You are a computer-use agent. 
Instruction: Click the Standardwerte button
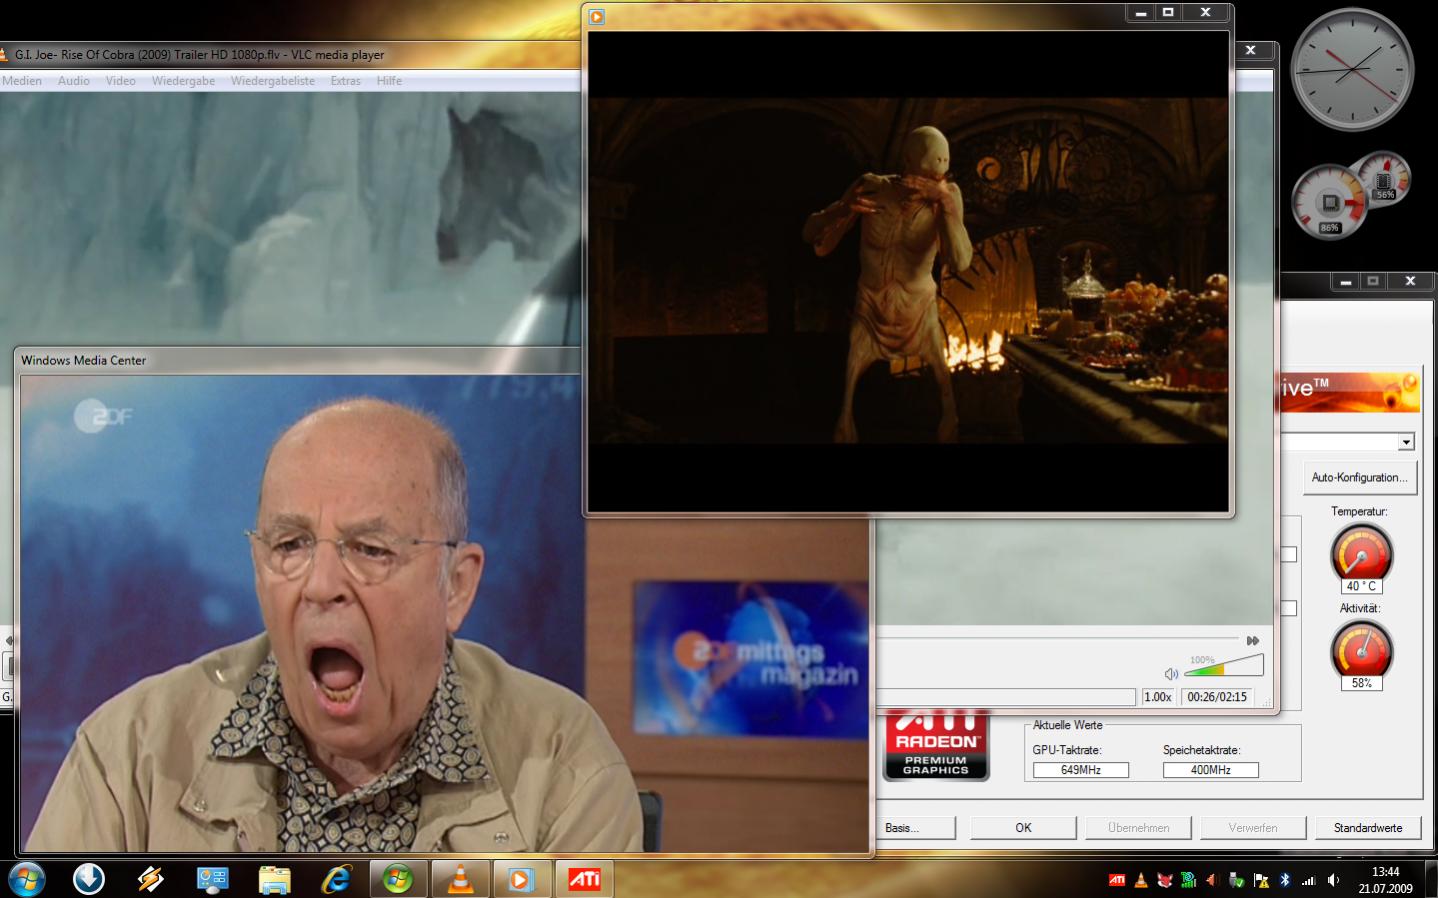click(1367, 828)
